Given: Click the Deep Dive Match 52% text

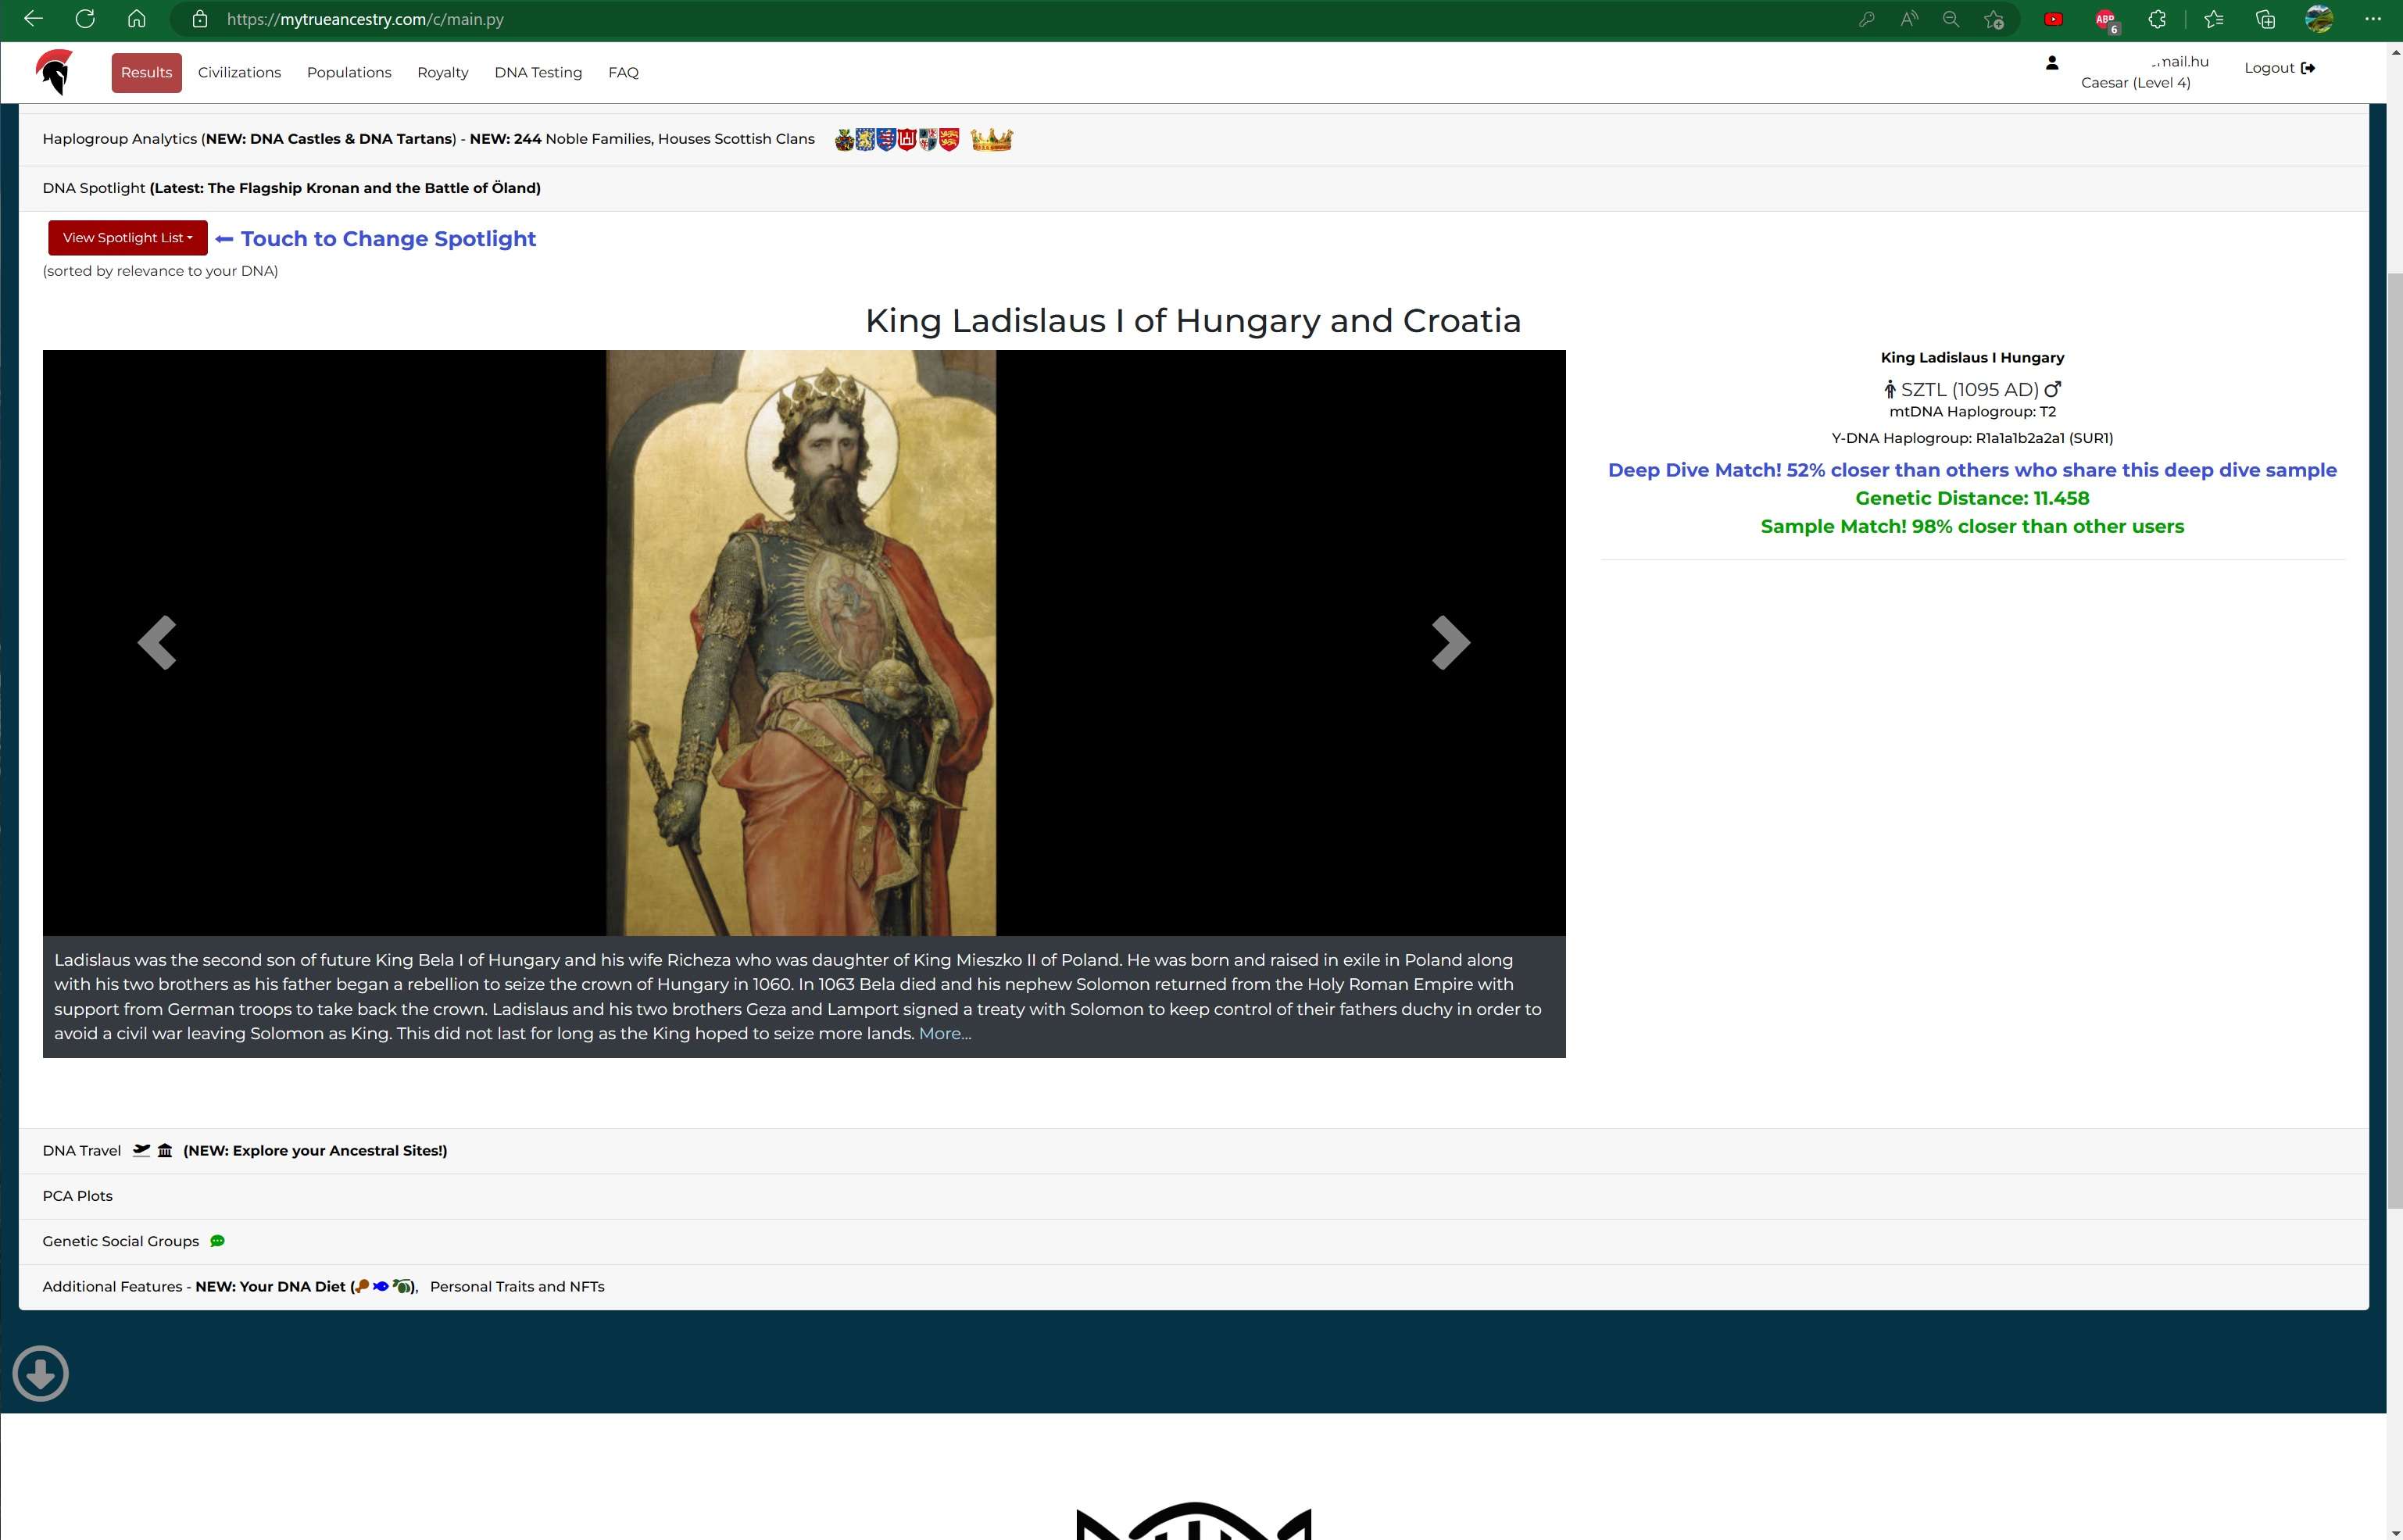Looking at the screenshot, I should tap(1972, 470).
